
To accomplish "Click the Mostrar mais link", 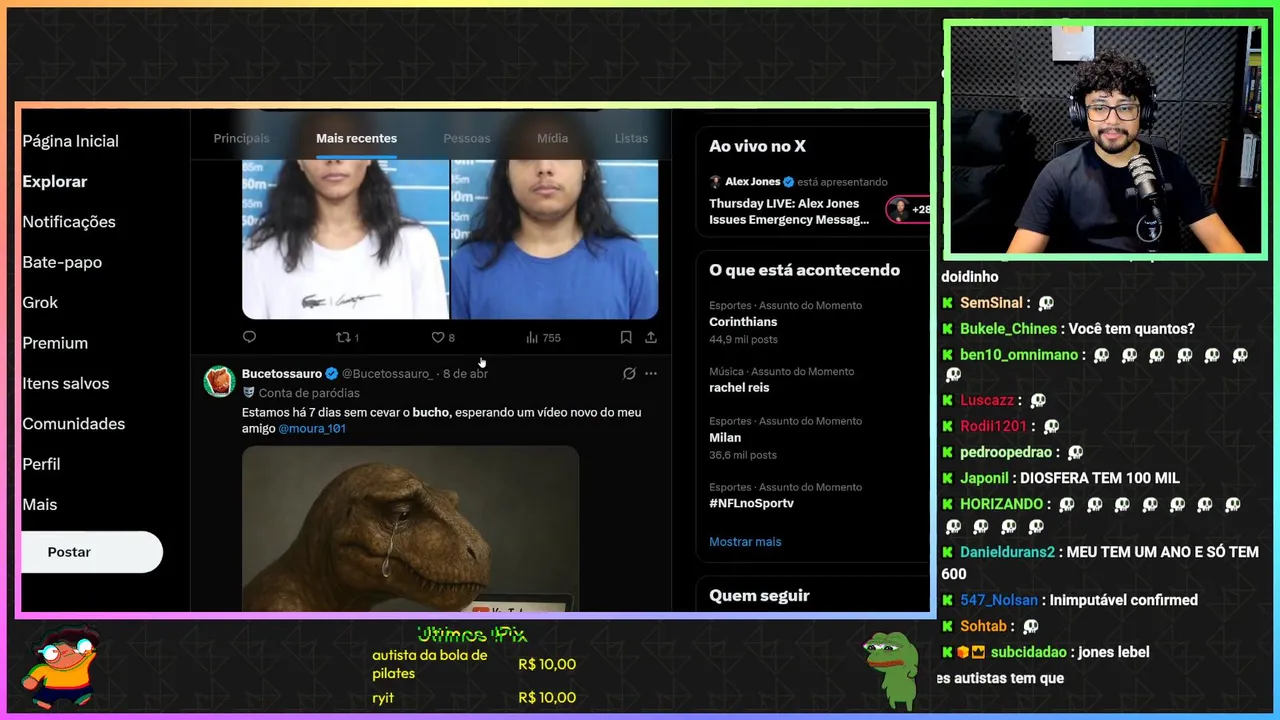I will 745,542.
